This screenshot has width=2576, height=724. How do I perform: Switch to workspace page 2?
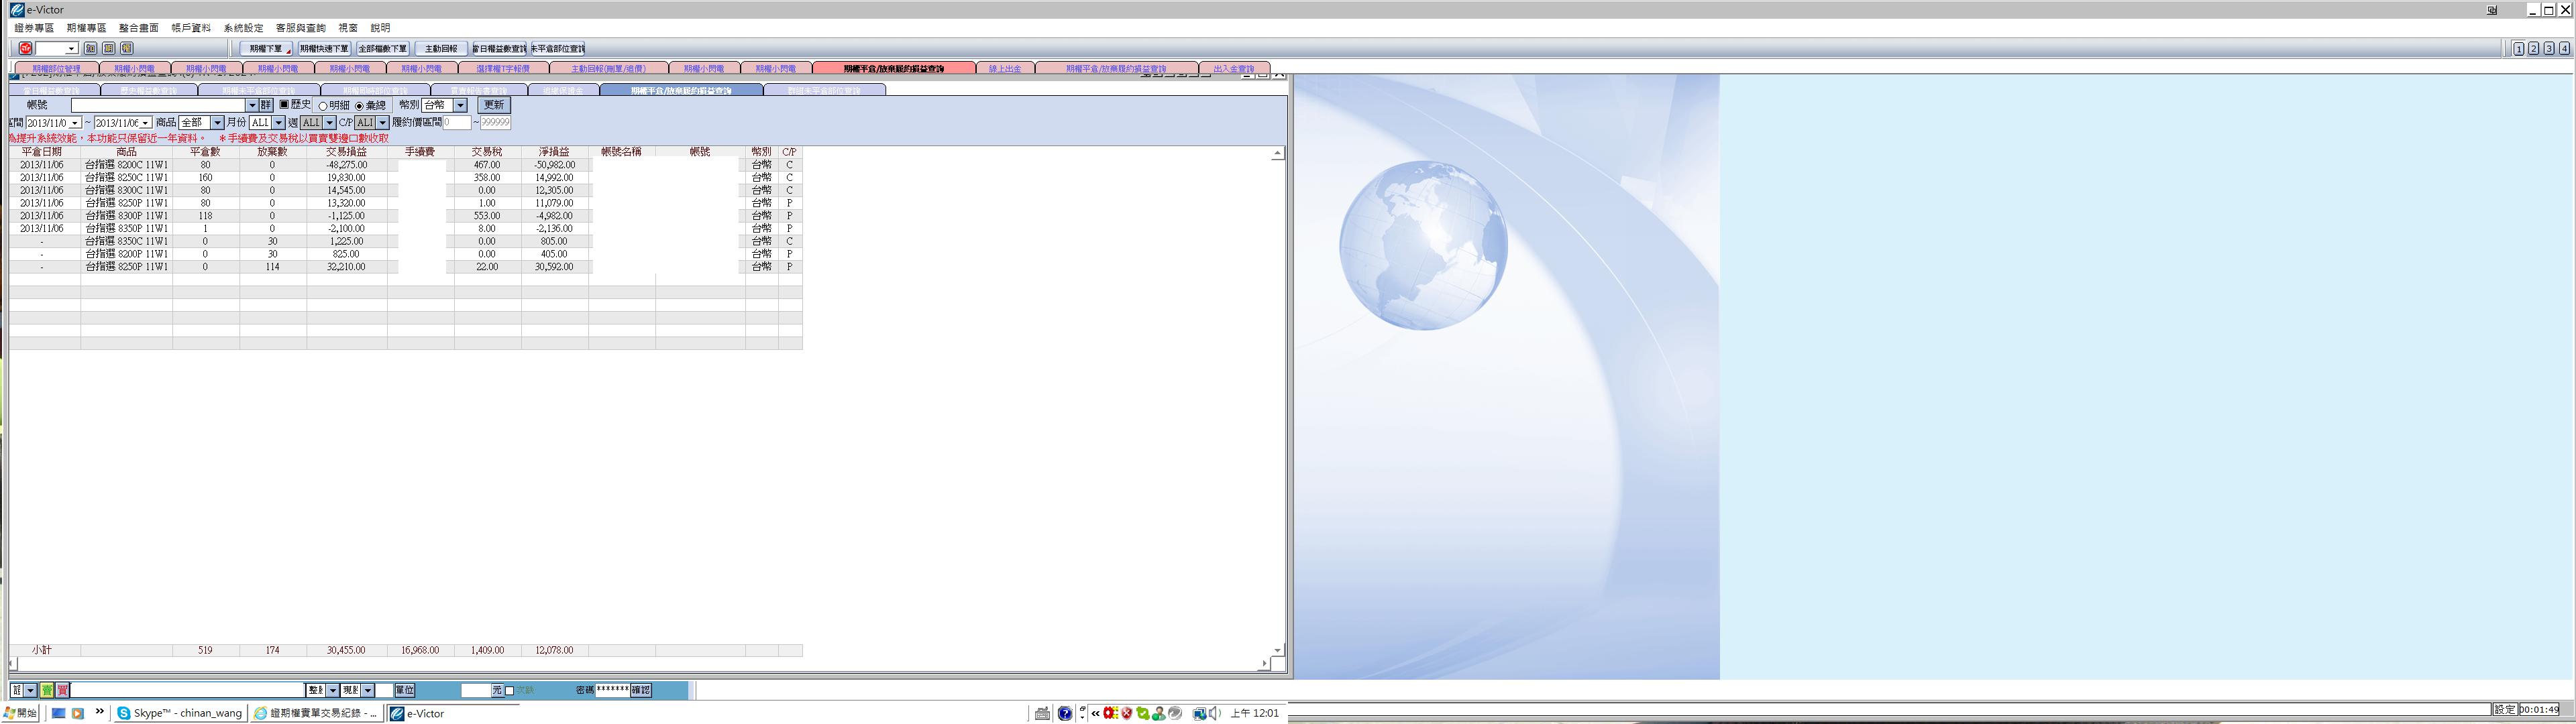[x=2534, y=48]
